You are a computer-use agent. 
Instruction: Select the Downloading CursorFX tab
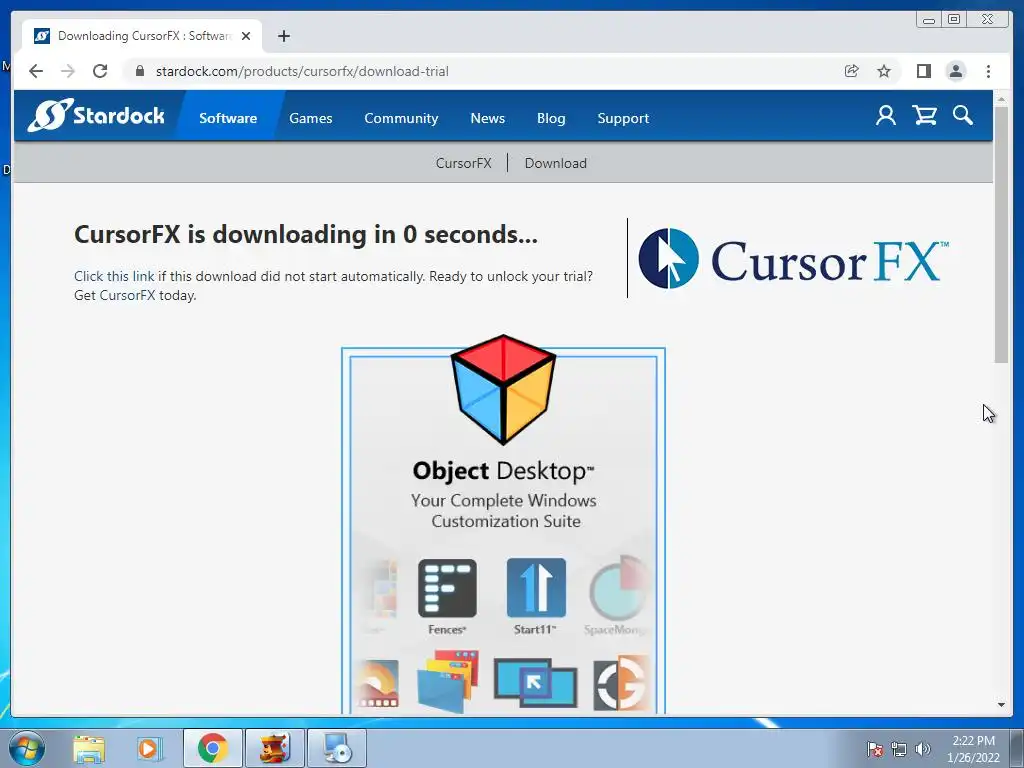click(x=142, y=36)
